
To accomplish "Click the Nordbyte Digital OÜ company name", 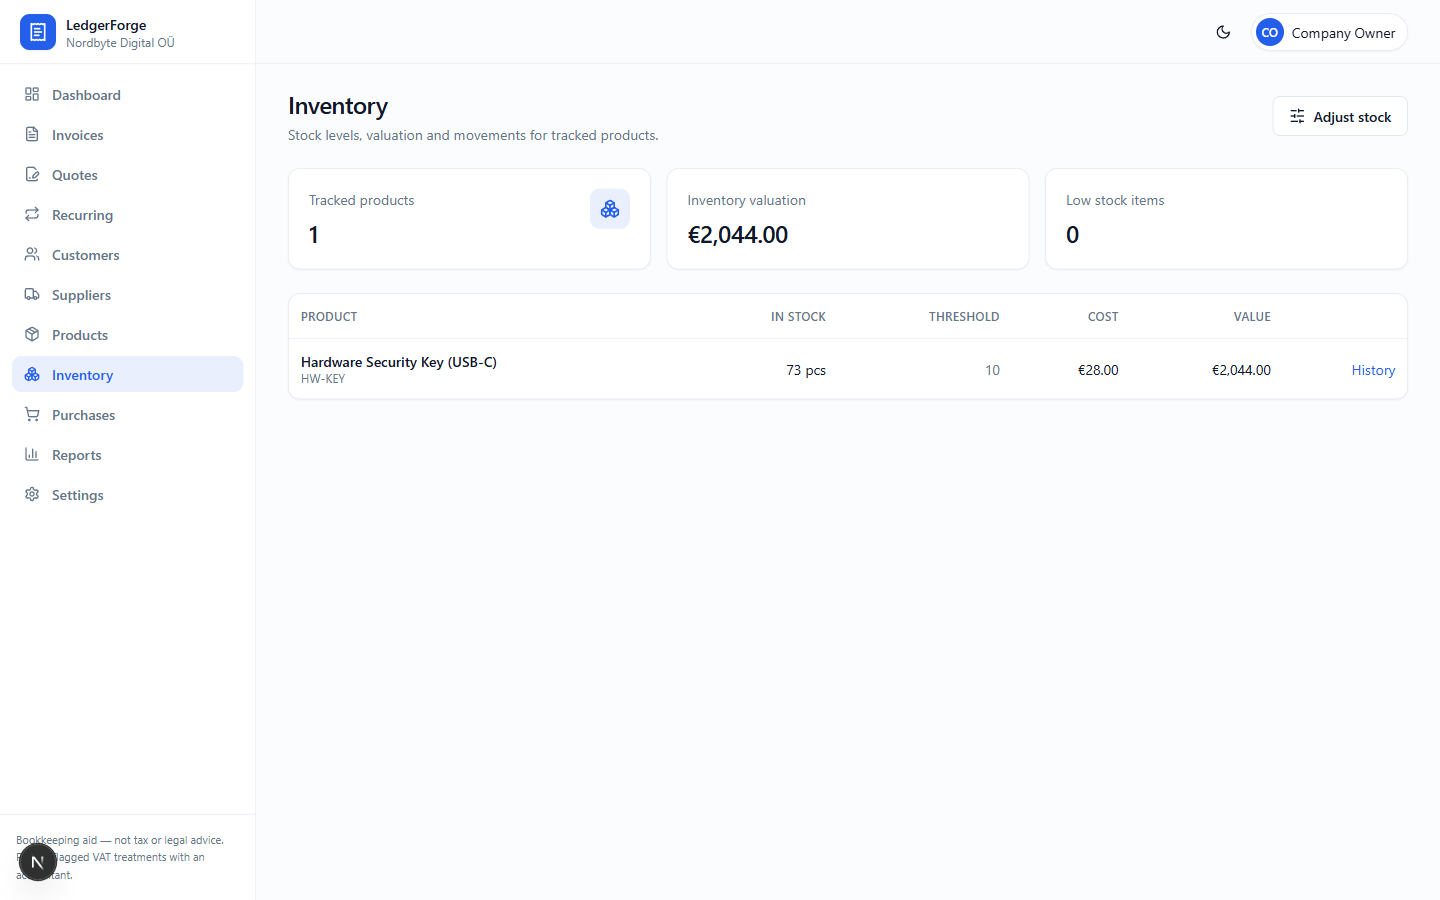I will click(x=120, y=43).
